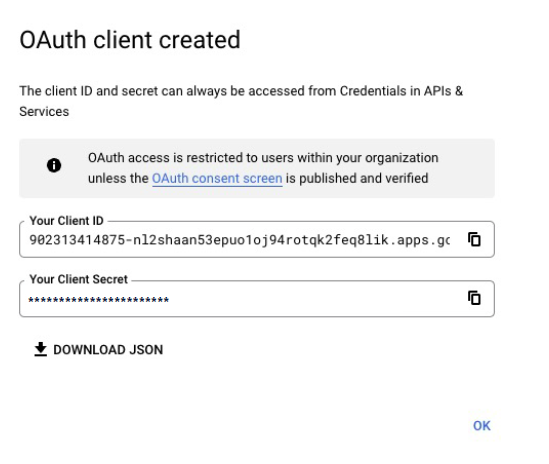Image resolution: width=549 pixels, height=464 pixels.
Task: Click the info icon in the notice banner
Action: (x=54, y=165)
